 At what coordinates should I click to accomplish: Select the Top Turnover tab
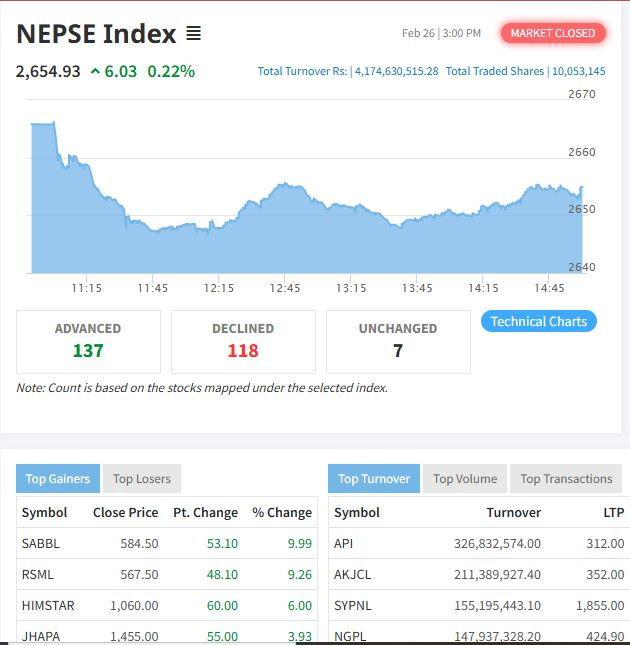coord(374,479)
